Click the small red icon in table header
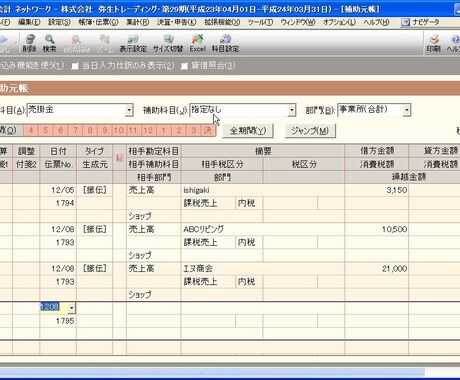This screenshot has height=380, width=460. [120, 158]
